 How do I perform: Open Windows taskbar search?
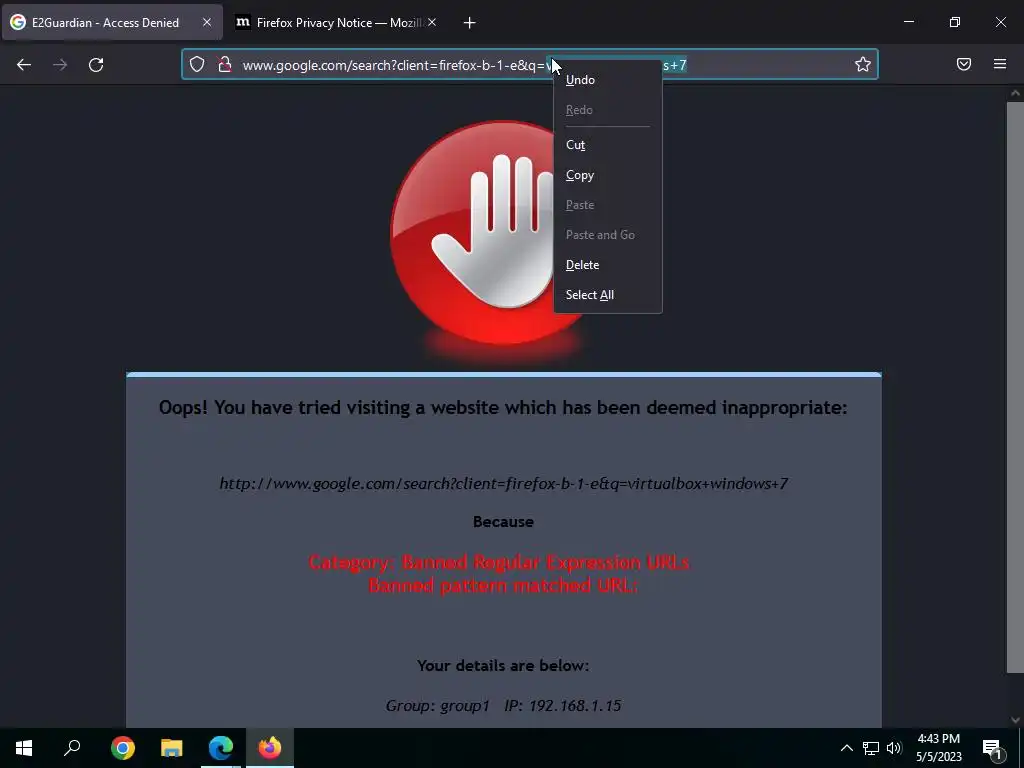tap(72, 748)
